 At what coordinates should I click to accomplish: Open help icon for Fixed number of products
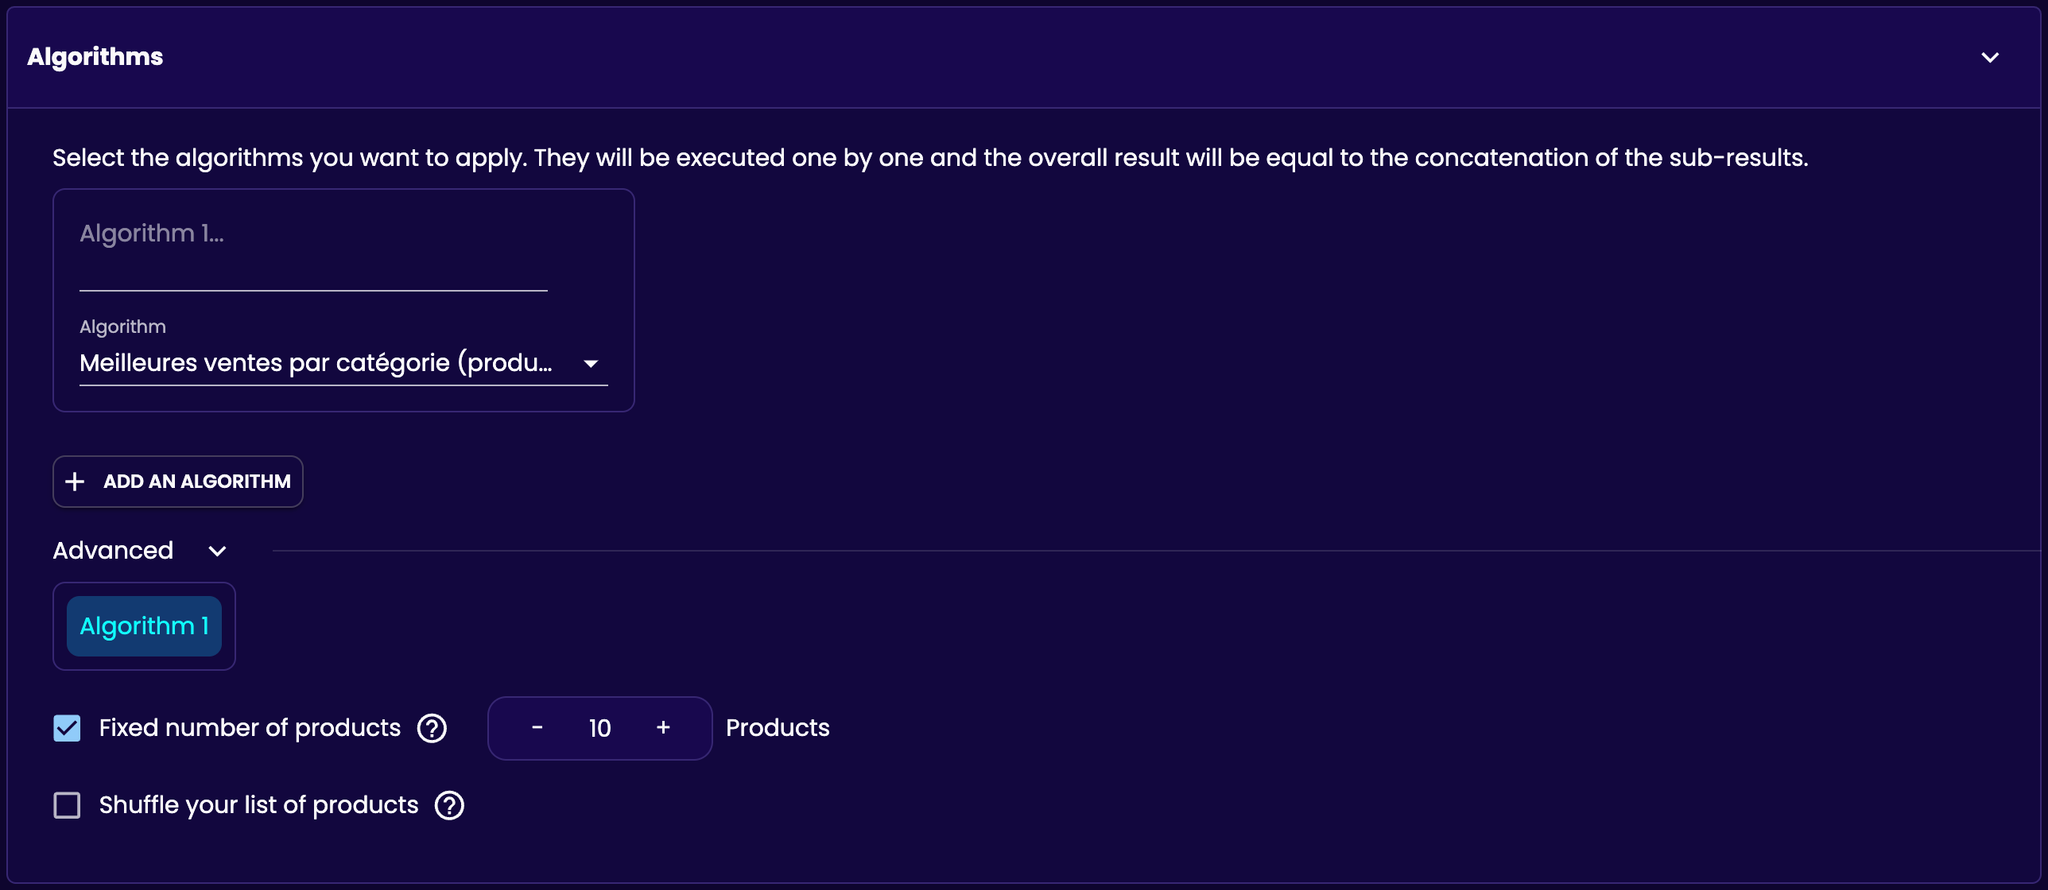(x=432, y=728)
